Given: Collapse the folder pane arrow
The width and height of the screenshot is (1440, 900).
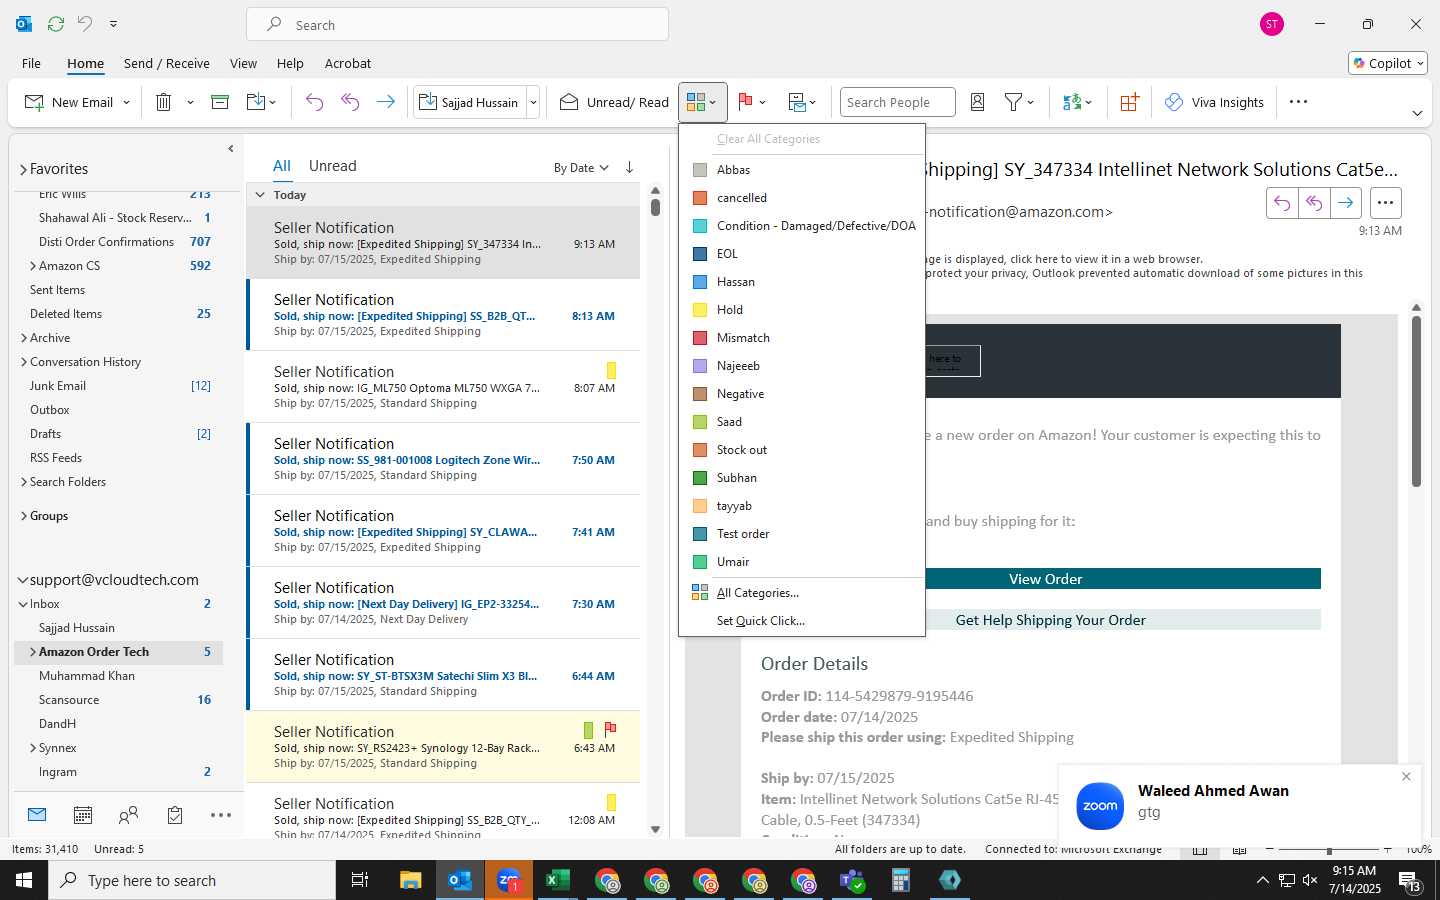Looking at the screenshot, I should click(x=231, y=148).
